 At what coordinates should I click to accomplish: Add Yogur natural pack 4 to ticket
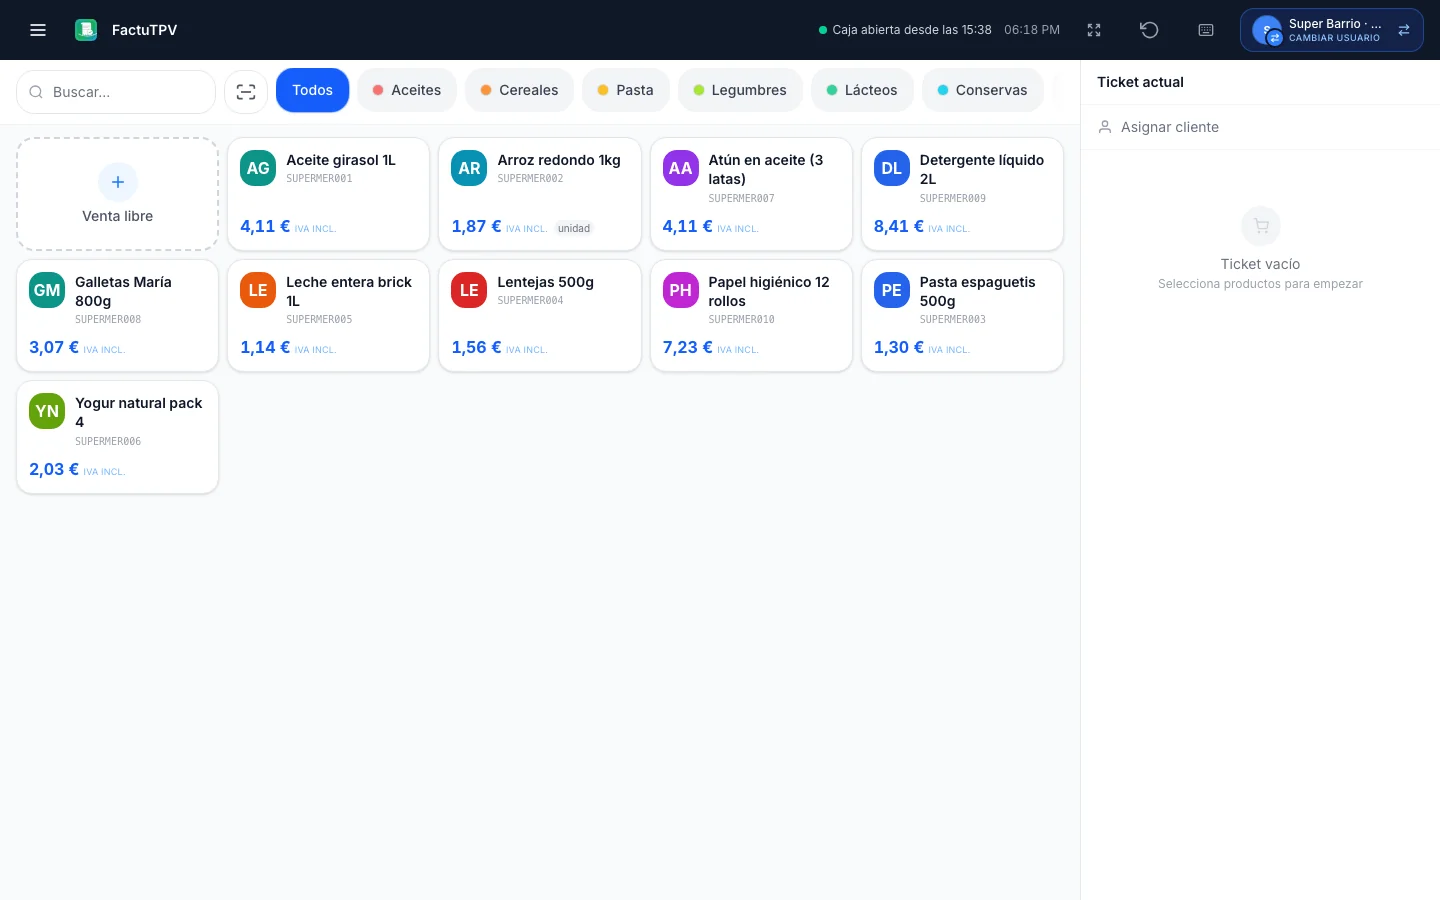118,437
